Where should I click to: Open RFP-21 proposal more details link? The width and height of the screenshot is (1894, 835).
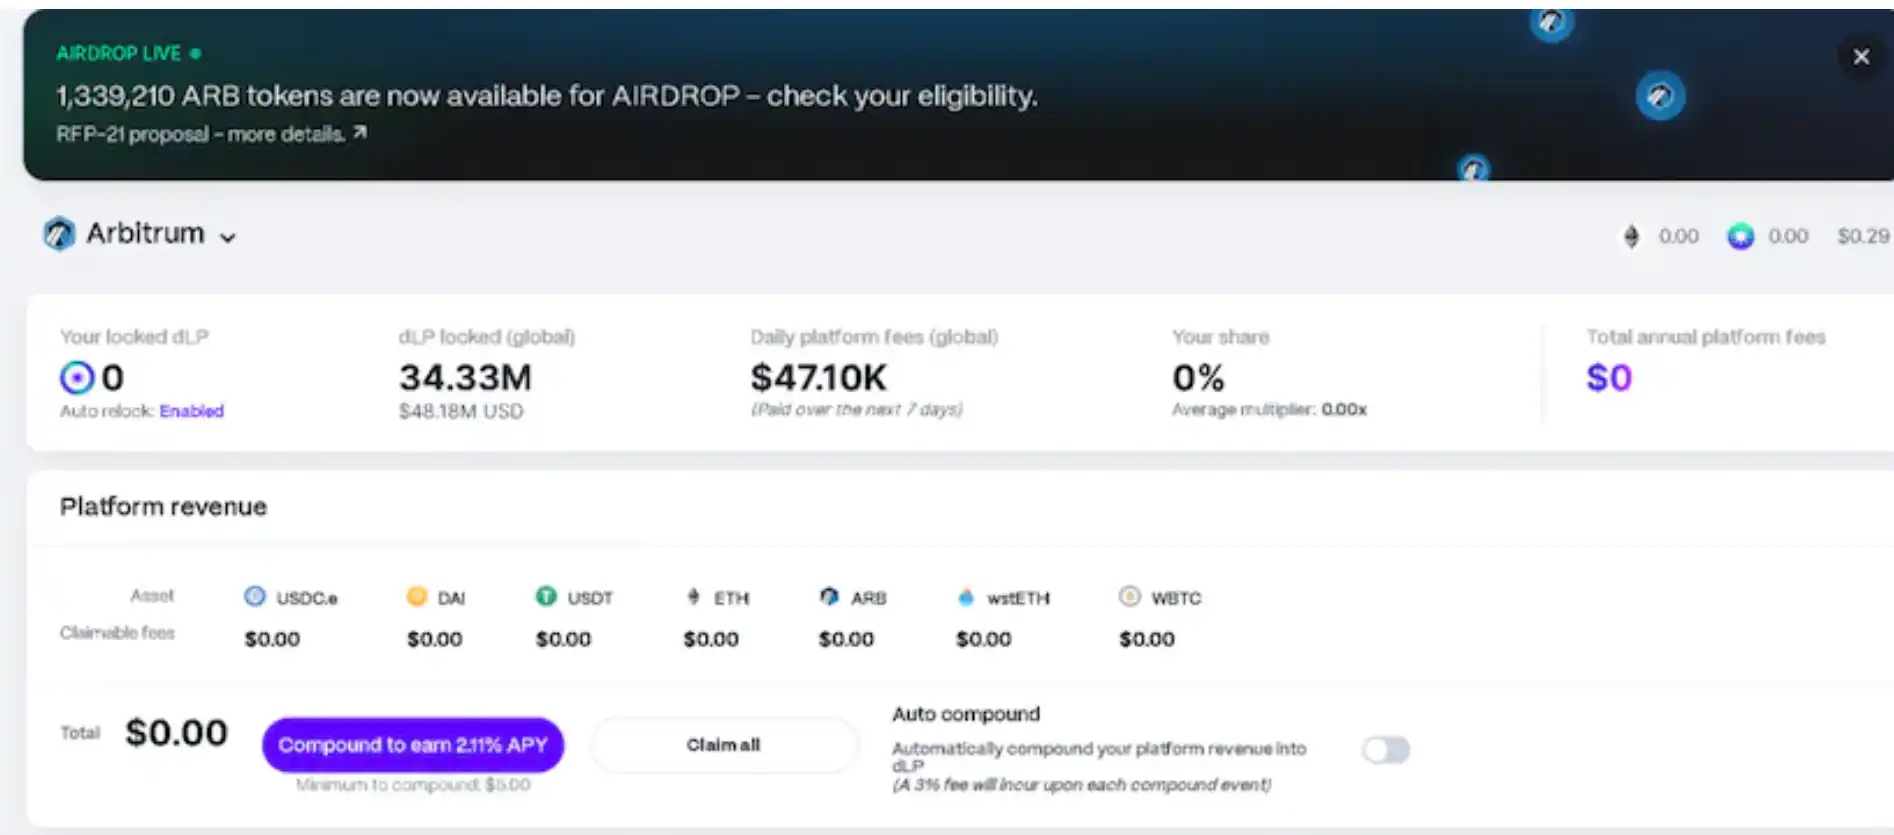tap(211, 133)
